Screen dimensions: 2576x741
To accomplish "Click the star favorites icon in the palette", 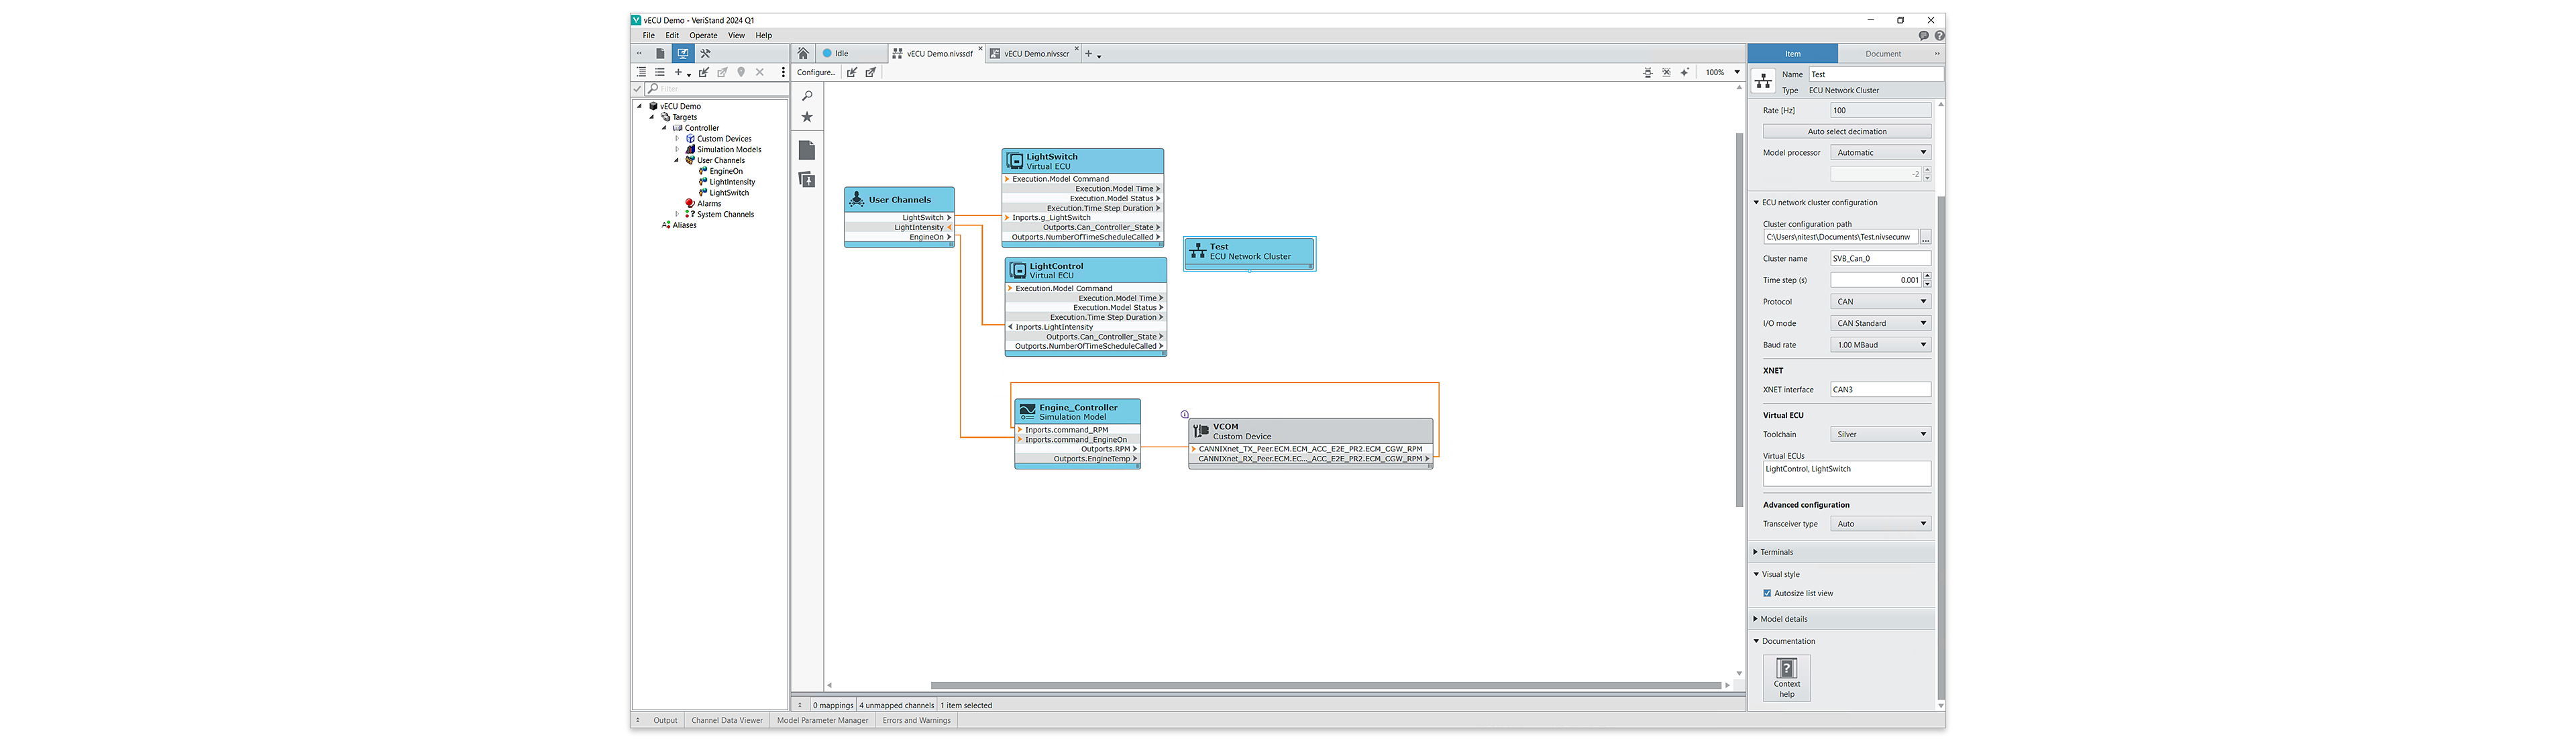I will pyautogui.click(x=807, y=117).
